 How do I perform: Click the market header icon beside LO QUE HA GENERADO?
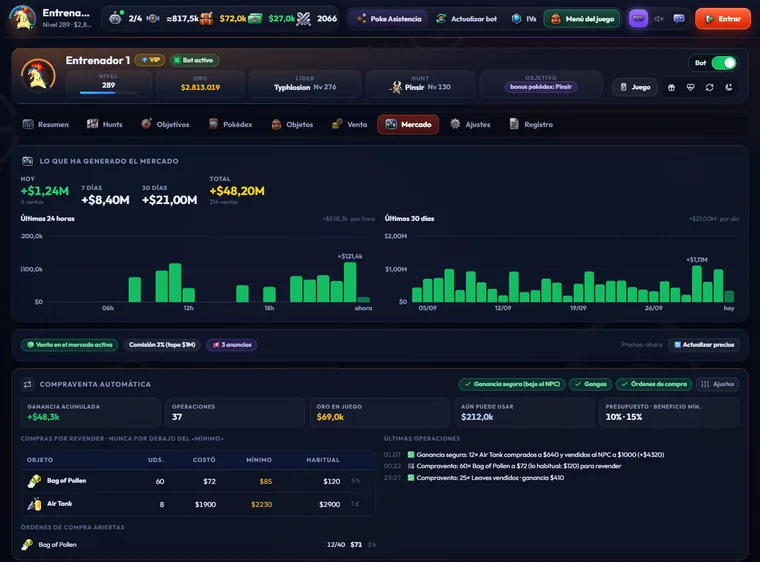click(28, 161)
